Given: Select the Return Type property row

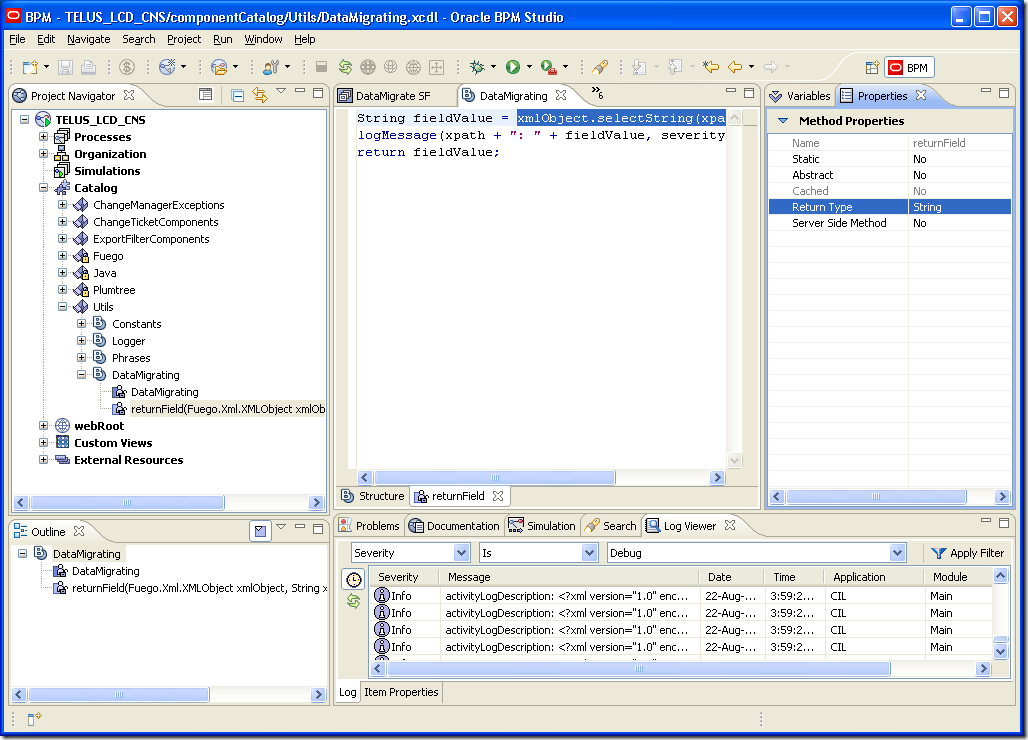Looking at the screenshot, I should (889, 207).
